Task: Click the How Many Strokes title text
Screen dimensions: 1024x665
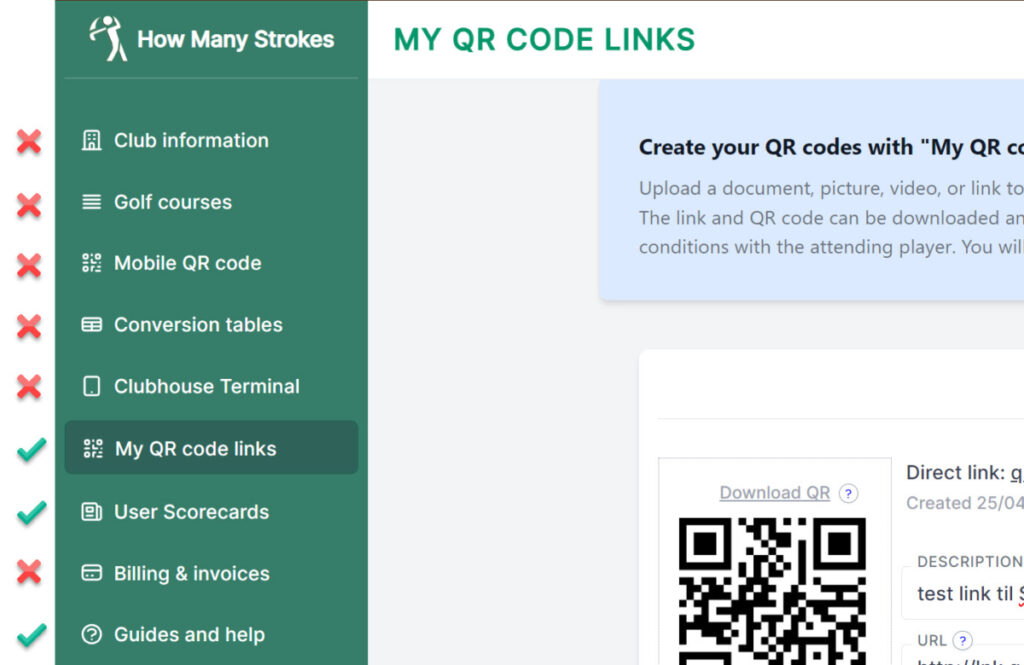Action: [235, 39]
